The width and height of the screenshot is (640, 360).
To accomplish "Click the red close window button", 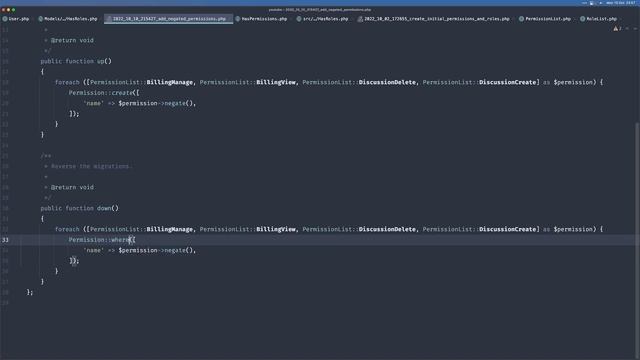I will (3, 9).
